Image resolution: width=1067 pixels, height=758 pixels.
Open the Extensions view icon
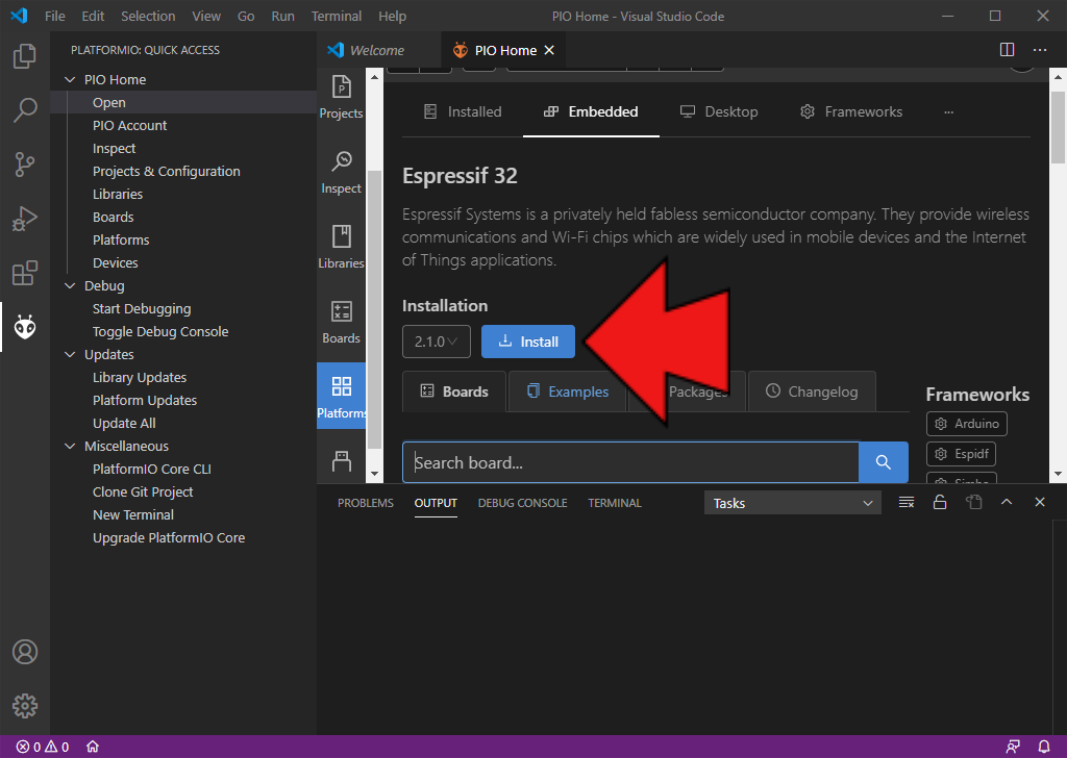click(25, 272)
